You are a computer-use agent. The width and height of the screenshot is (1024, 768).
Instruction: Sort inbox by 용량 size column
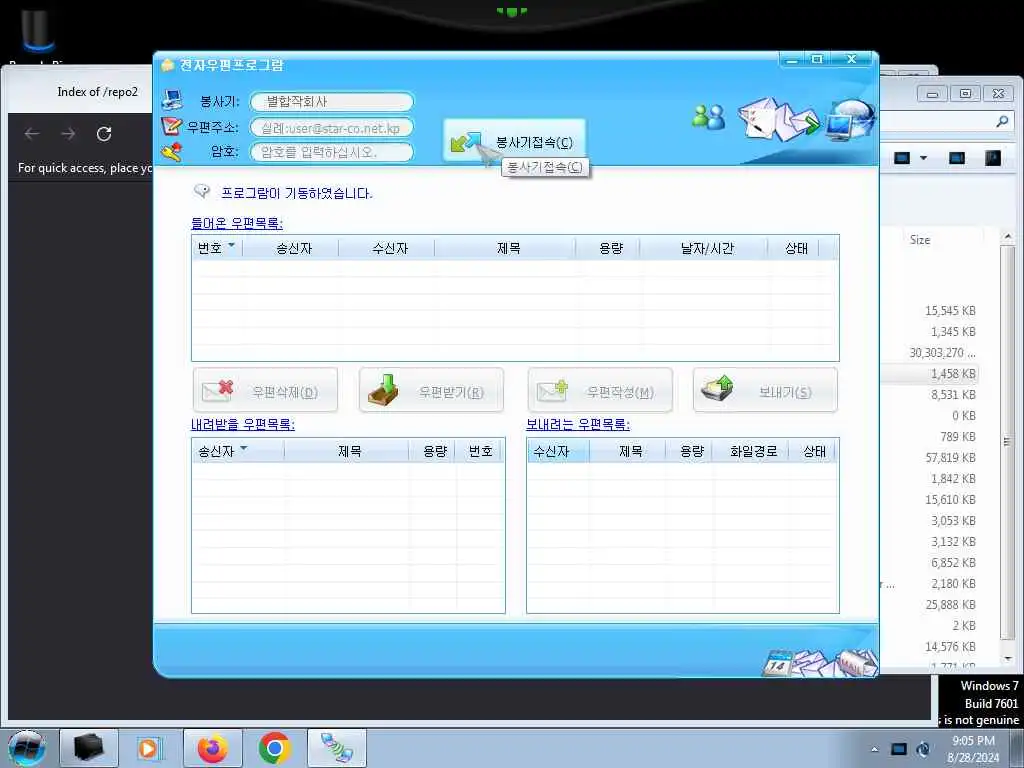(607, 248)
